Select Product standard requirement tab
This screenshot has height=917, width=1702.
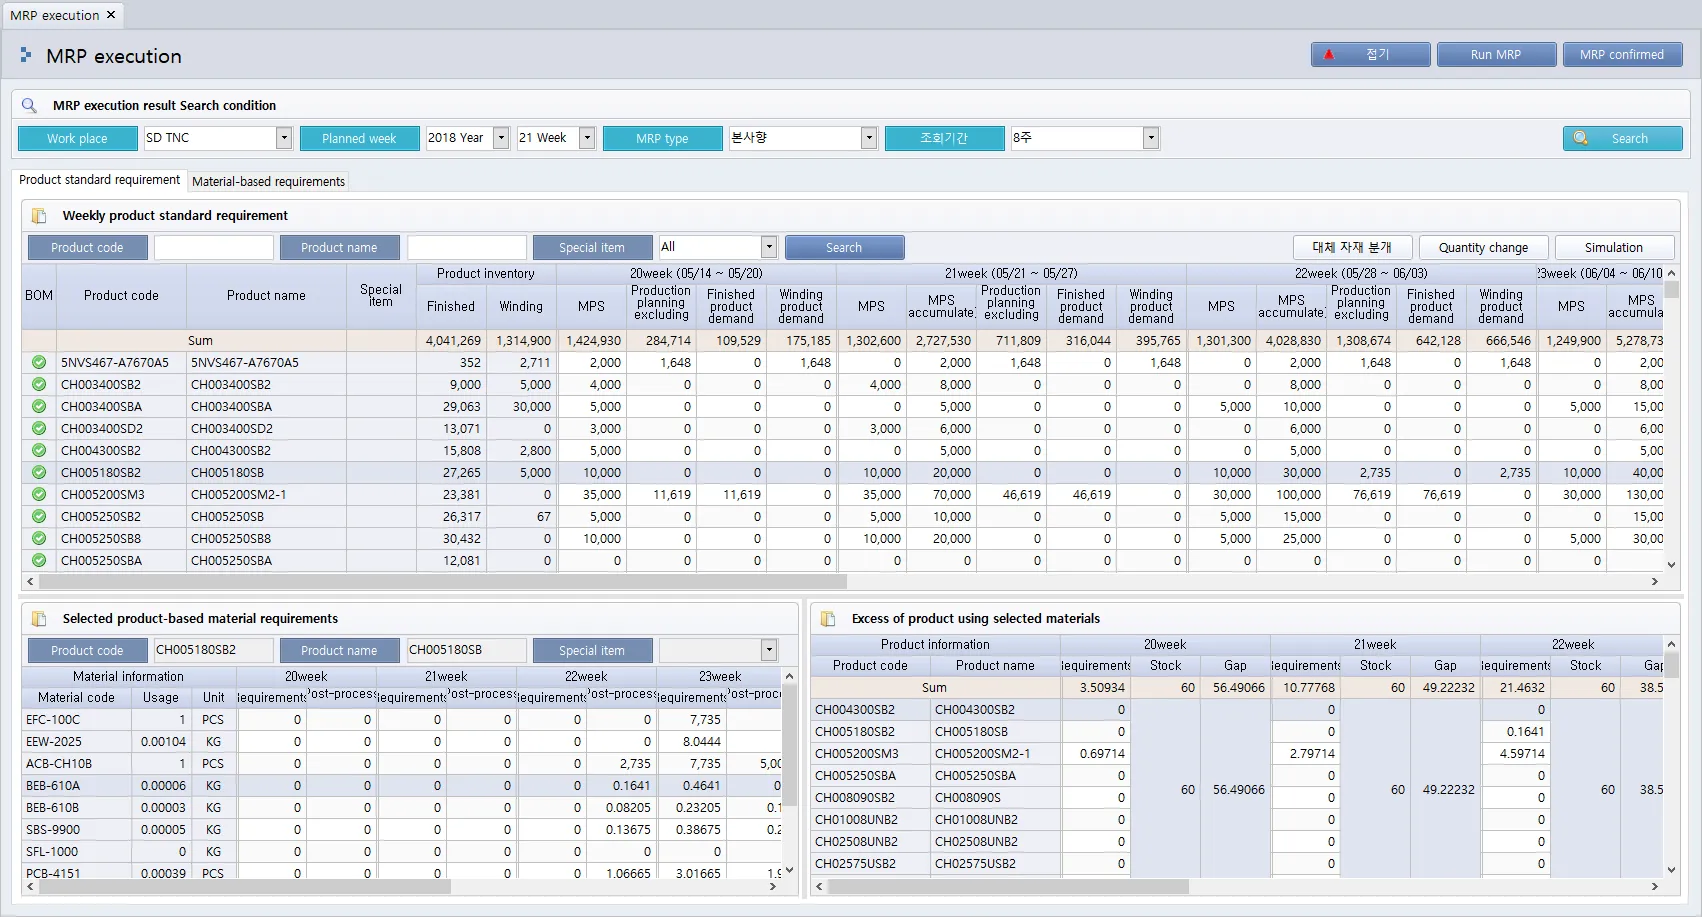99,180
